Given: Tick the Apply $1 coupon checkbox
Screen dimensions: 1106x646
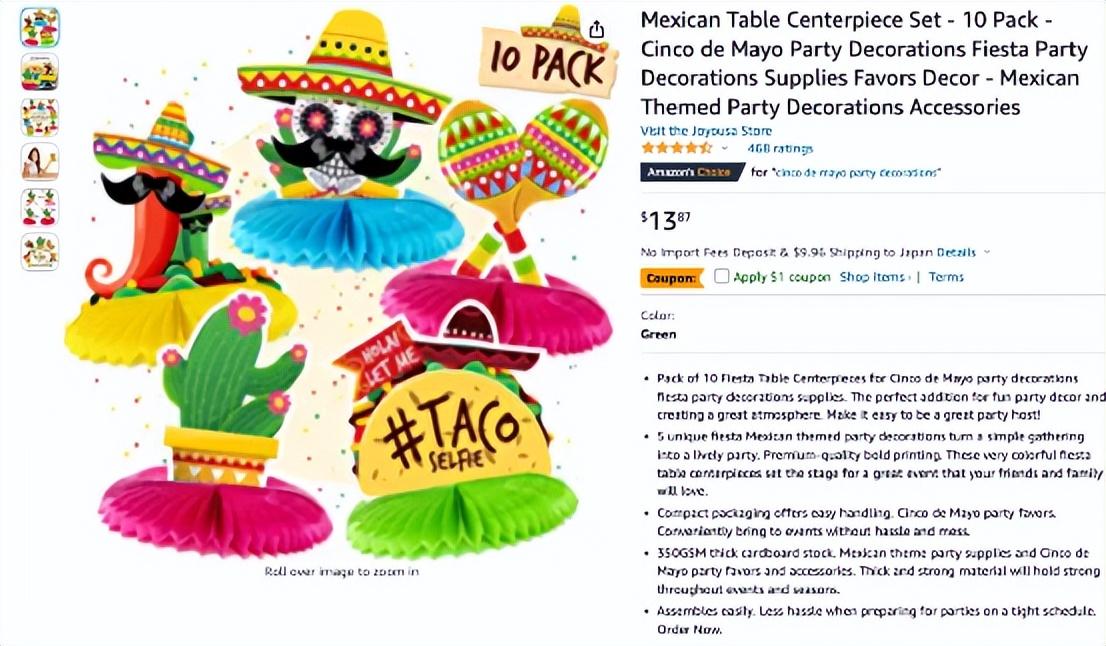Looking at the screenshot, I should [x=722, y=276].
